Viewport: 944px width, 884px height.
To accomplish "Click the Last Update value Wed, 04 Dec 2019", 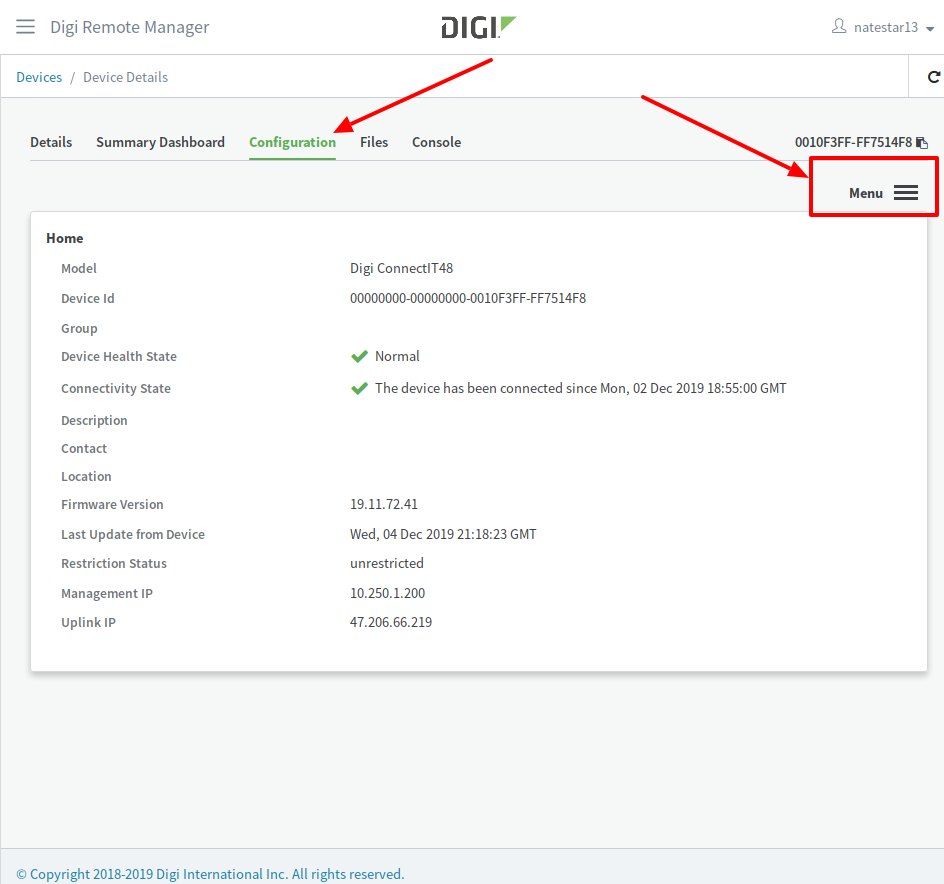I will 443,534.
